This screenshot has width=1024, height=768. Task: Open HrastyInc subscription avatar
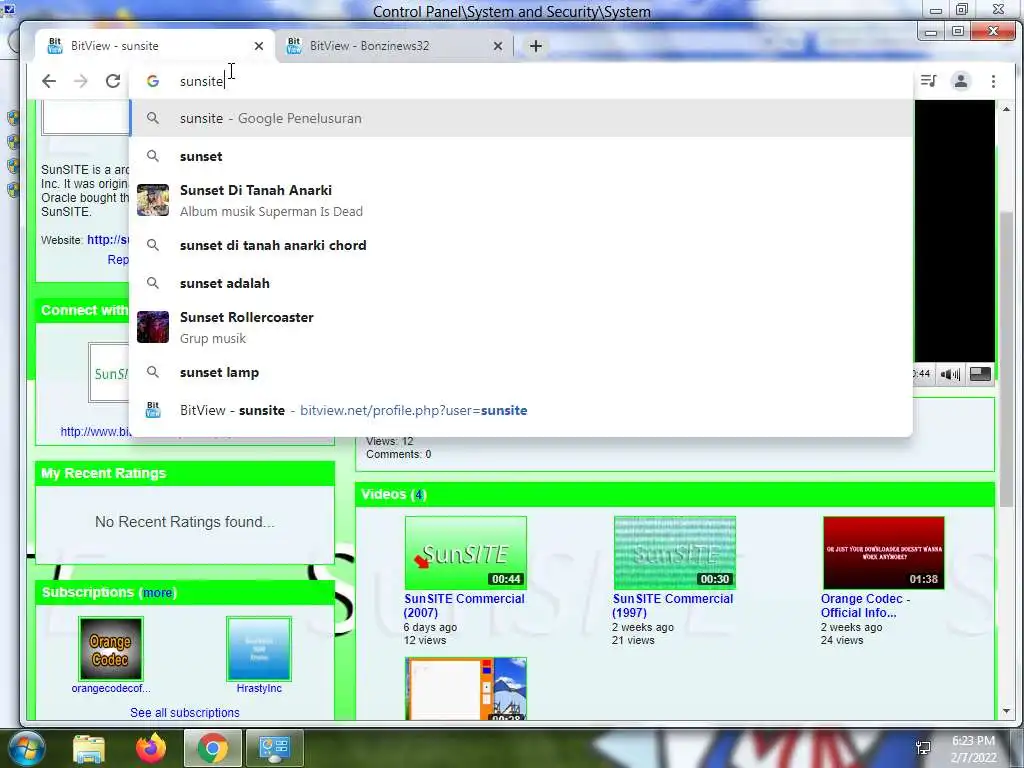[259, 649]
